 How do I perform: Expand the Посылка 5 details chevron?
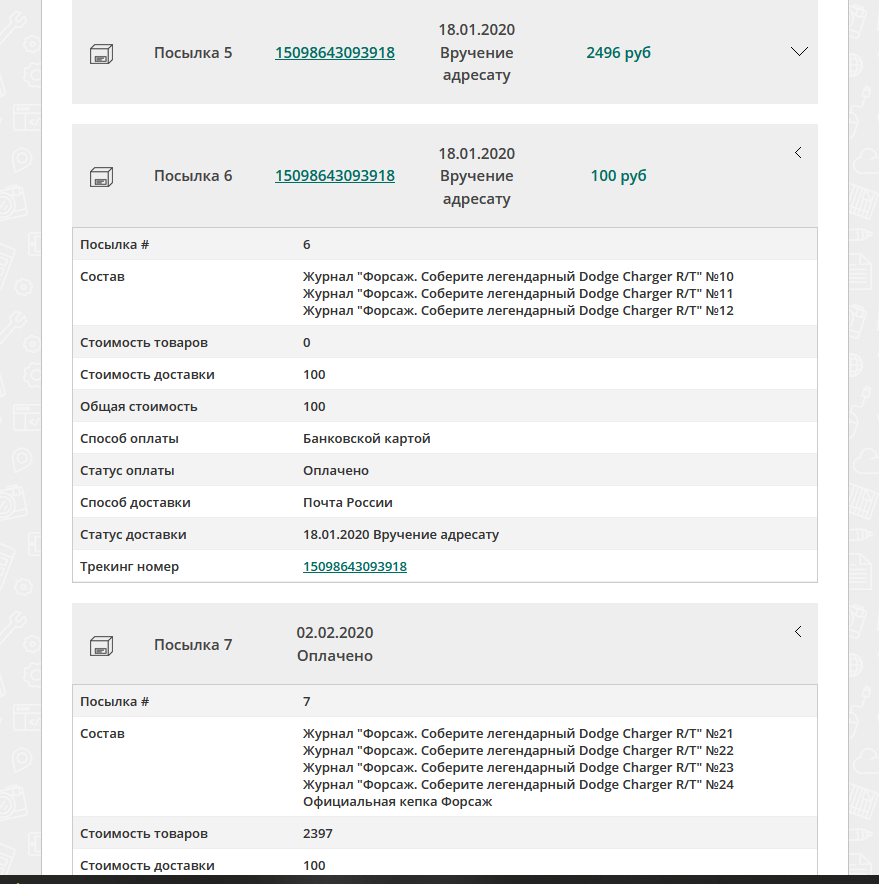pyautogui.click(x=799, y=52)
